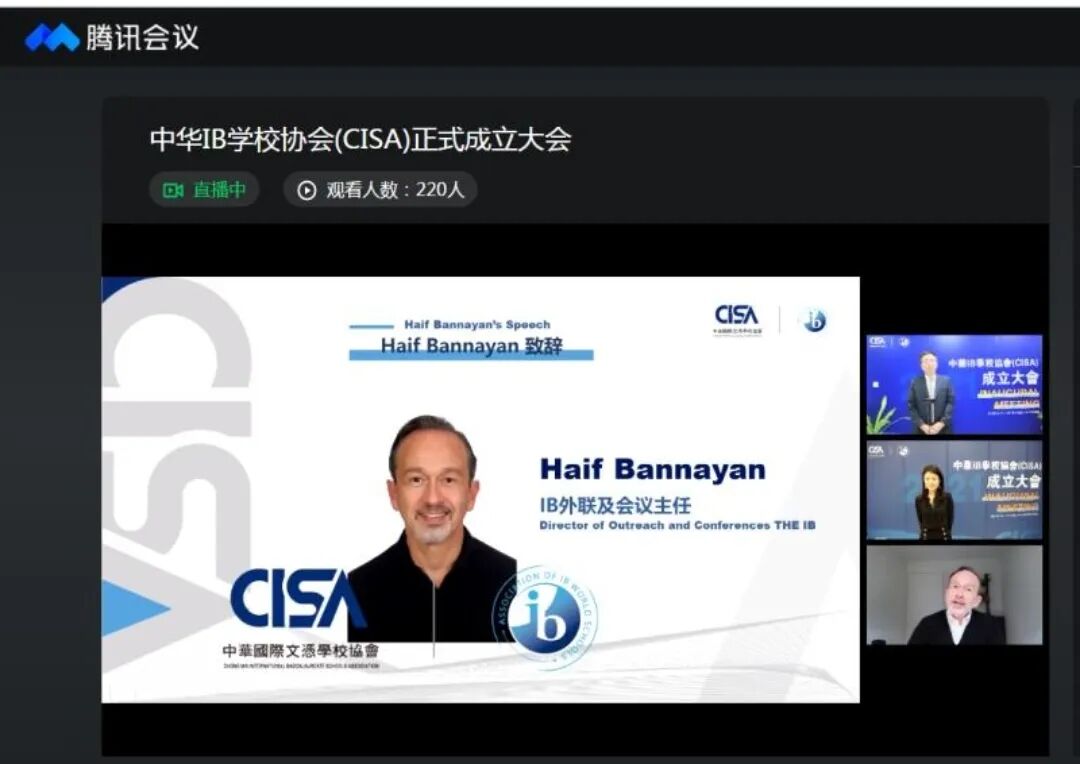The image size is (1080, 764).
Task: Click the meeting title 中华IB学校协会(CISA)正式成立大会
Action: [x=360, y=139]
